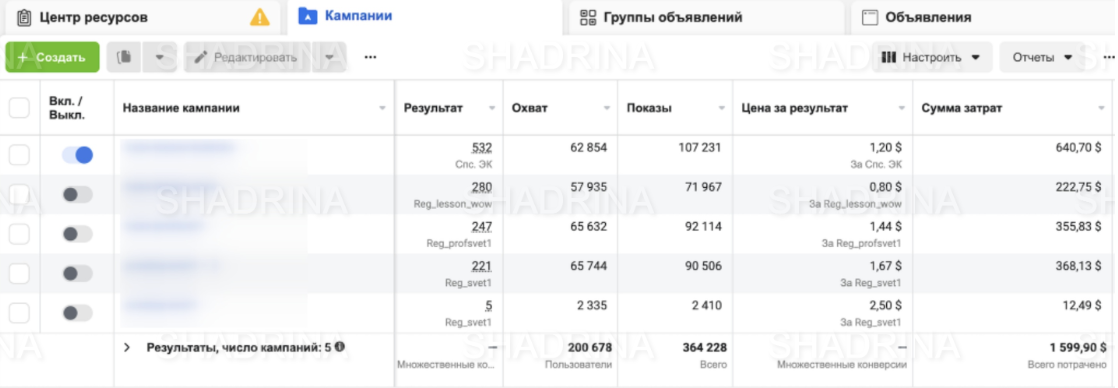Image resolution: width=1118 pixels, height=388 pixels.
Task: Open the Отчеты dropdown
Action: pyautogui.click(x=1043, y=57)
